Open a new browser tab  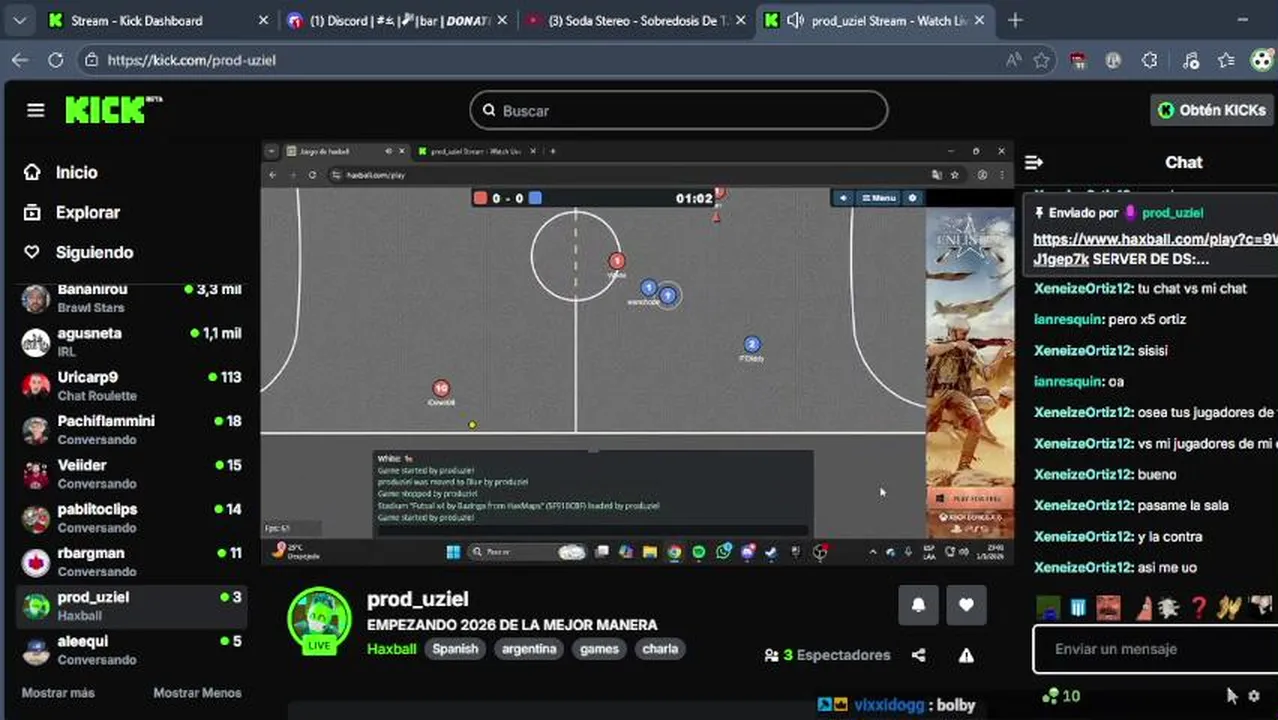click(1015, 20)
